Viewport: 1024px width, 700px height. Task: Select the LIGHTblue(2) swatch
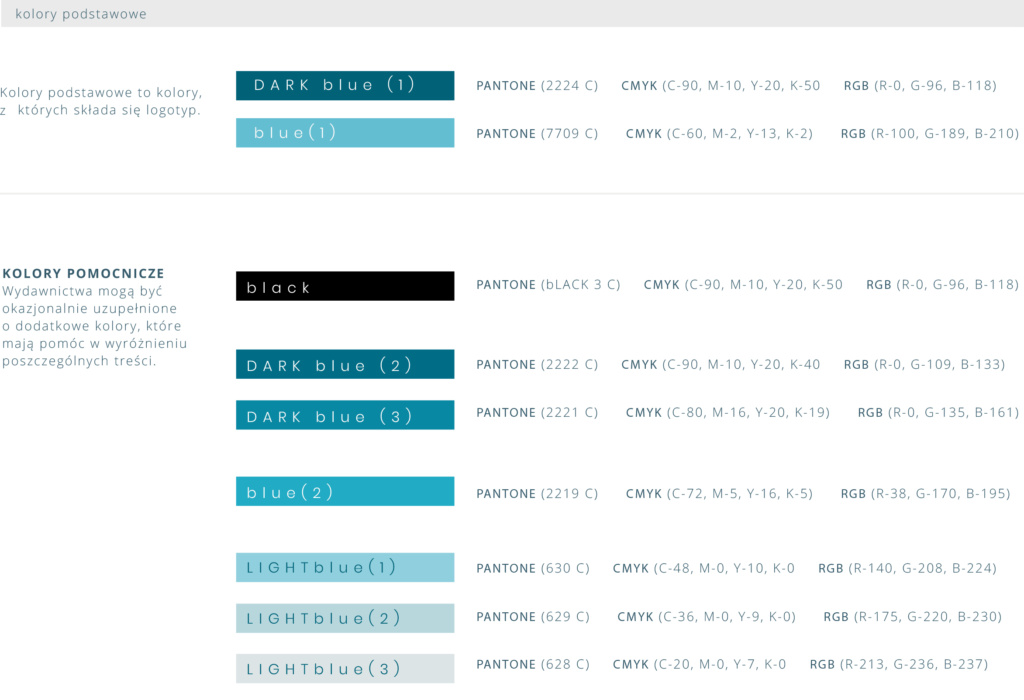345,618
